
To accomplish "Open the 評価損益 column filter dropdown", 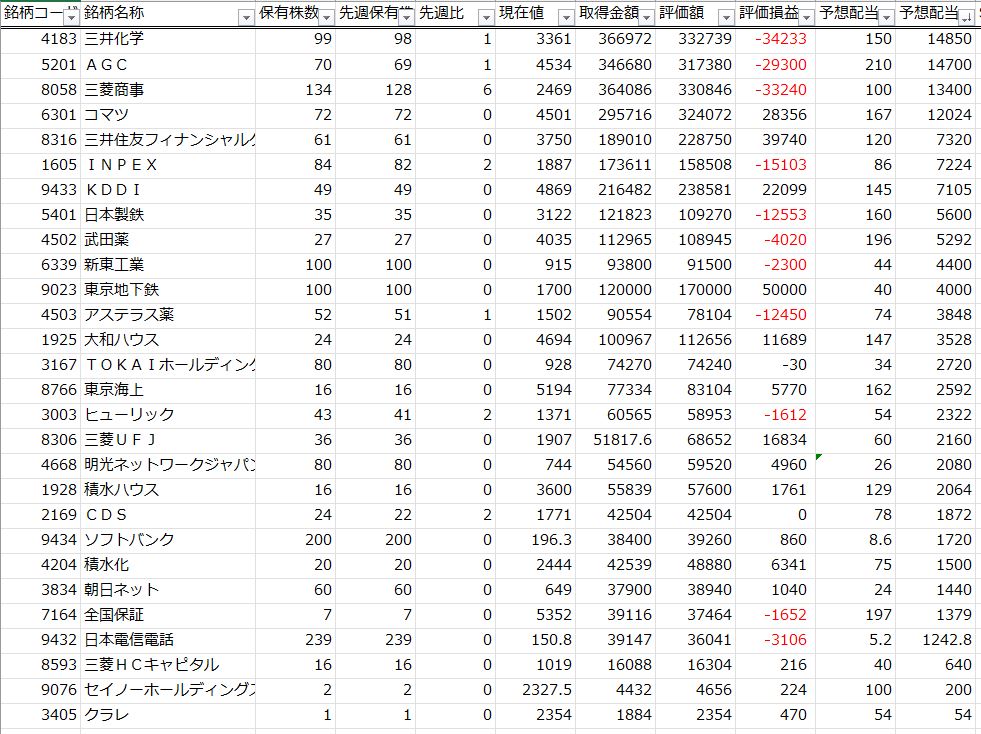I will pos(806,17).
